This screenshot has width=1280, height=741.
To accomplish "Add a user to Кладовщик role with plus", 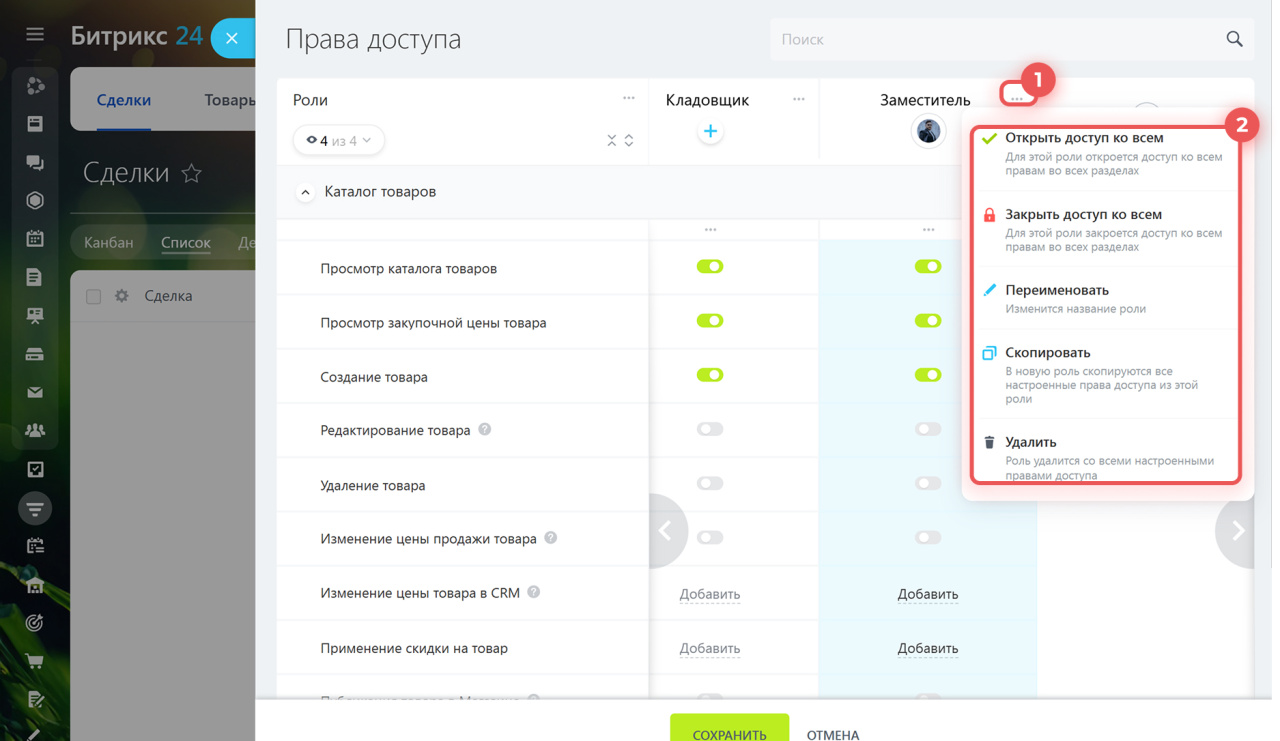I will click(710, 131).
